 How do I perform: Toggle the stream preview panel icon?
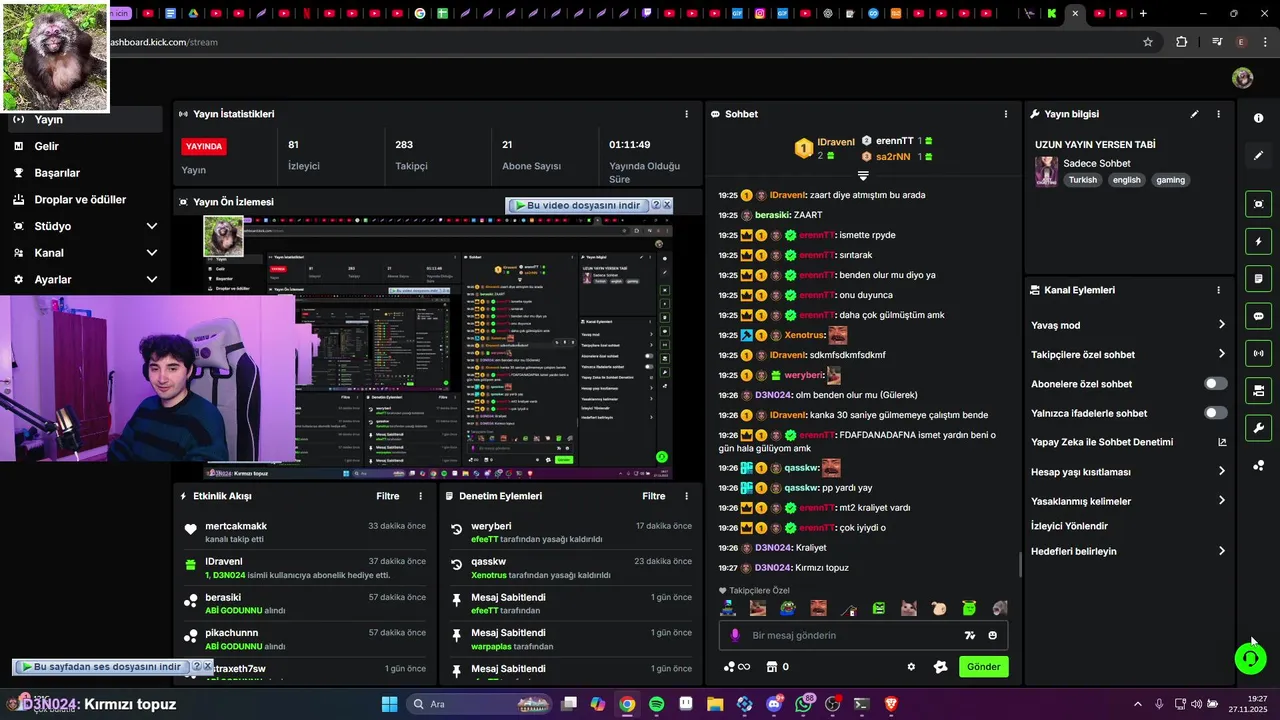[x=1258, y=204]
